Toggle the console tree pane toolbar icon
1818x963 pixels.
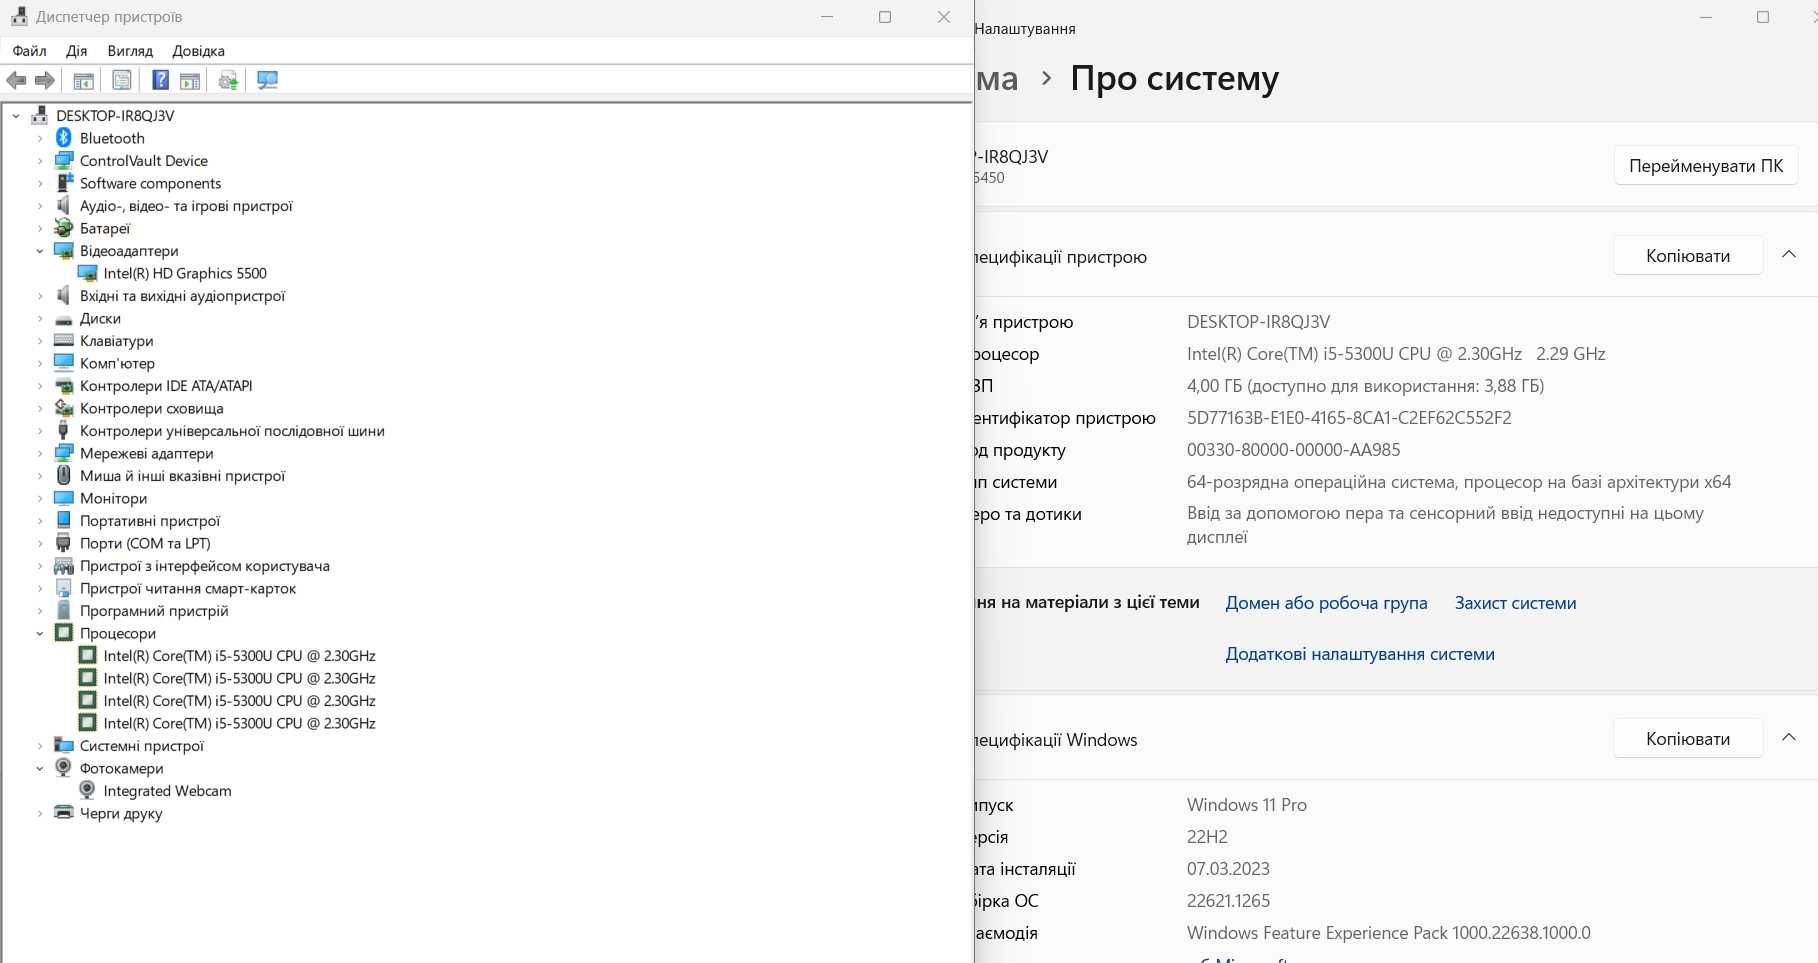coord(84,81)
